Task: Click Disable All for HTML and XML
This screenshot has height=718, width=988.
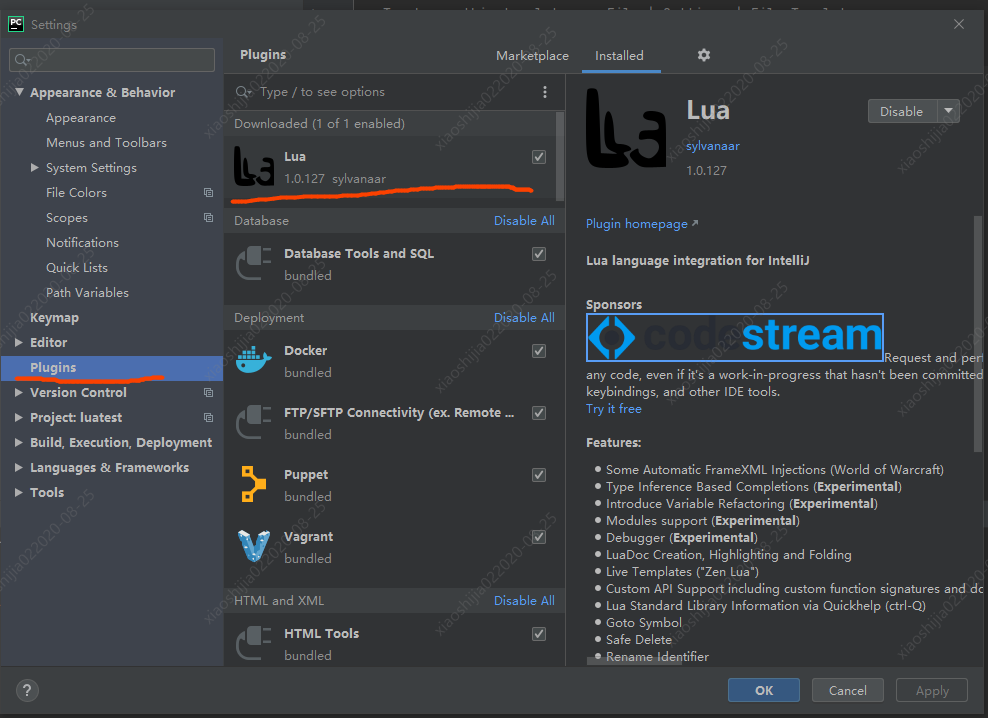Action: point(524,601)
